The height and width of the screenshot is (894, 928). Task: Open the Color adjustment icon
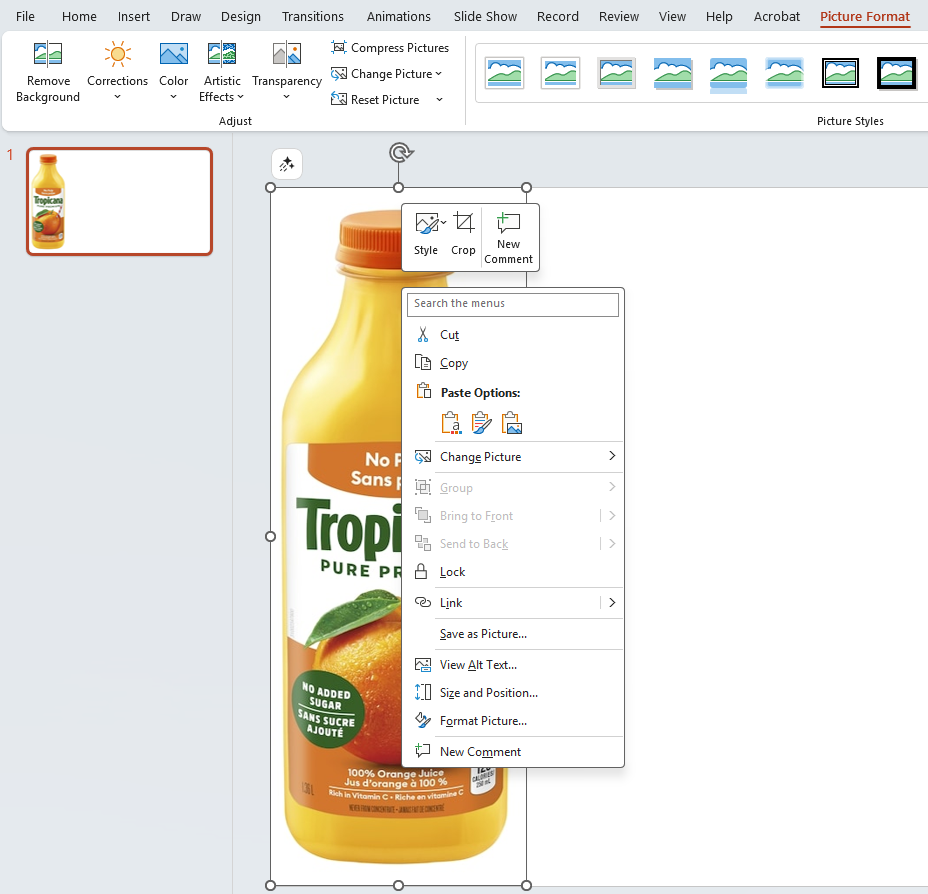173,54
